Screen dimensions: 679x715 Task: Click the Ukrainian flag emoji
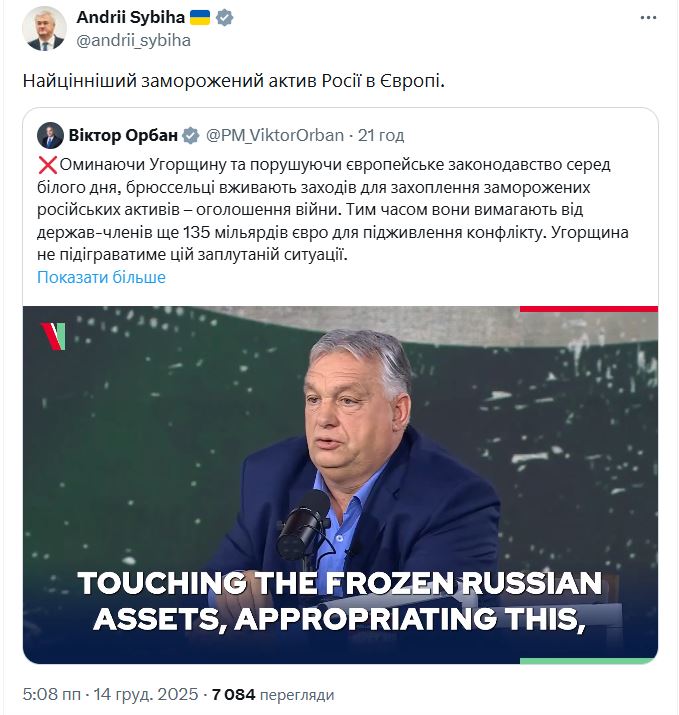200,18
